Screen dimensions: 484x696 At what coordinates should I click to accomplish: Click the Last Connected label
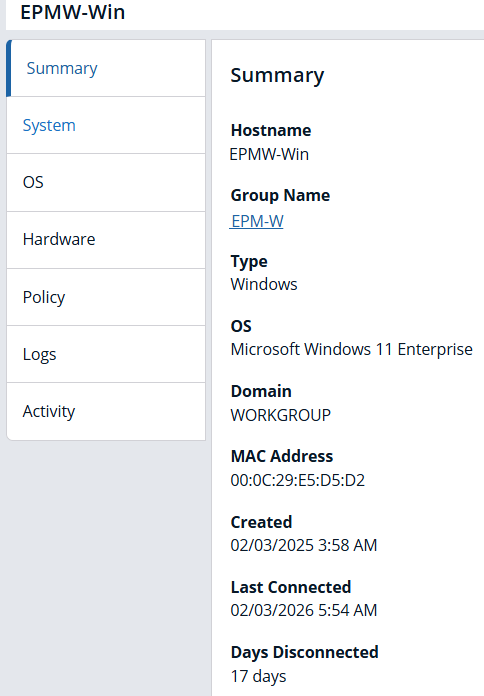[291, 587]
